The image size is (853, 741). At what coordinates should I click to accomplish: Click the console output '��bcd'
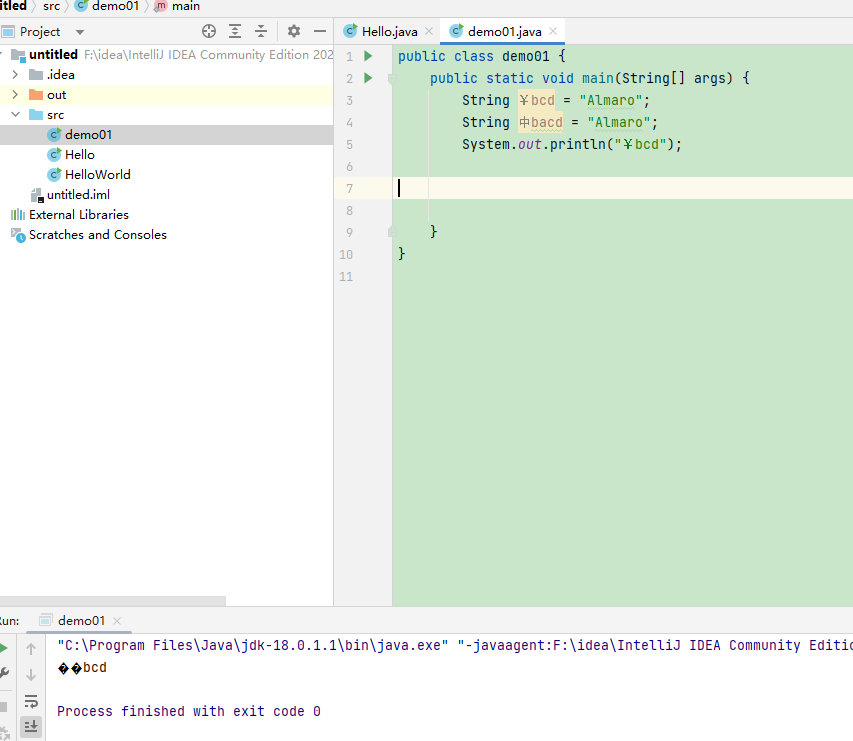coord(82,668)
